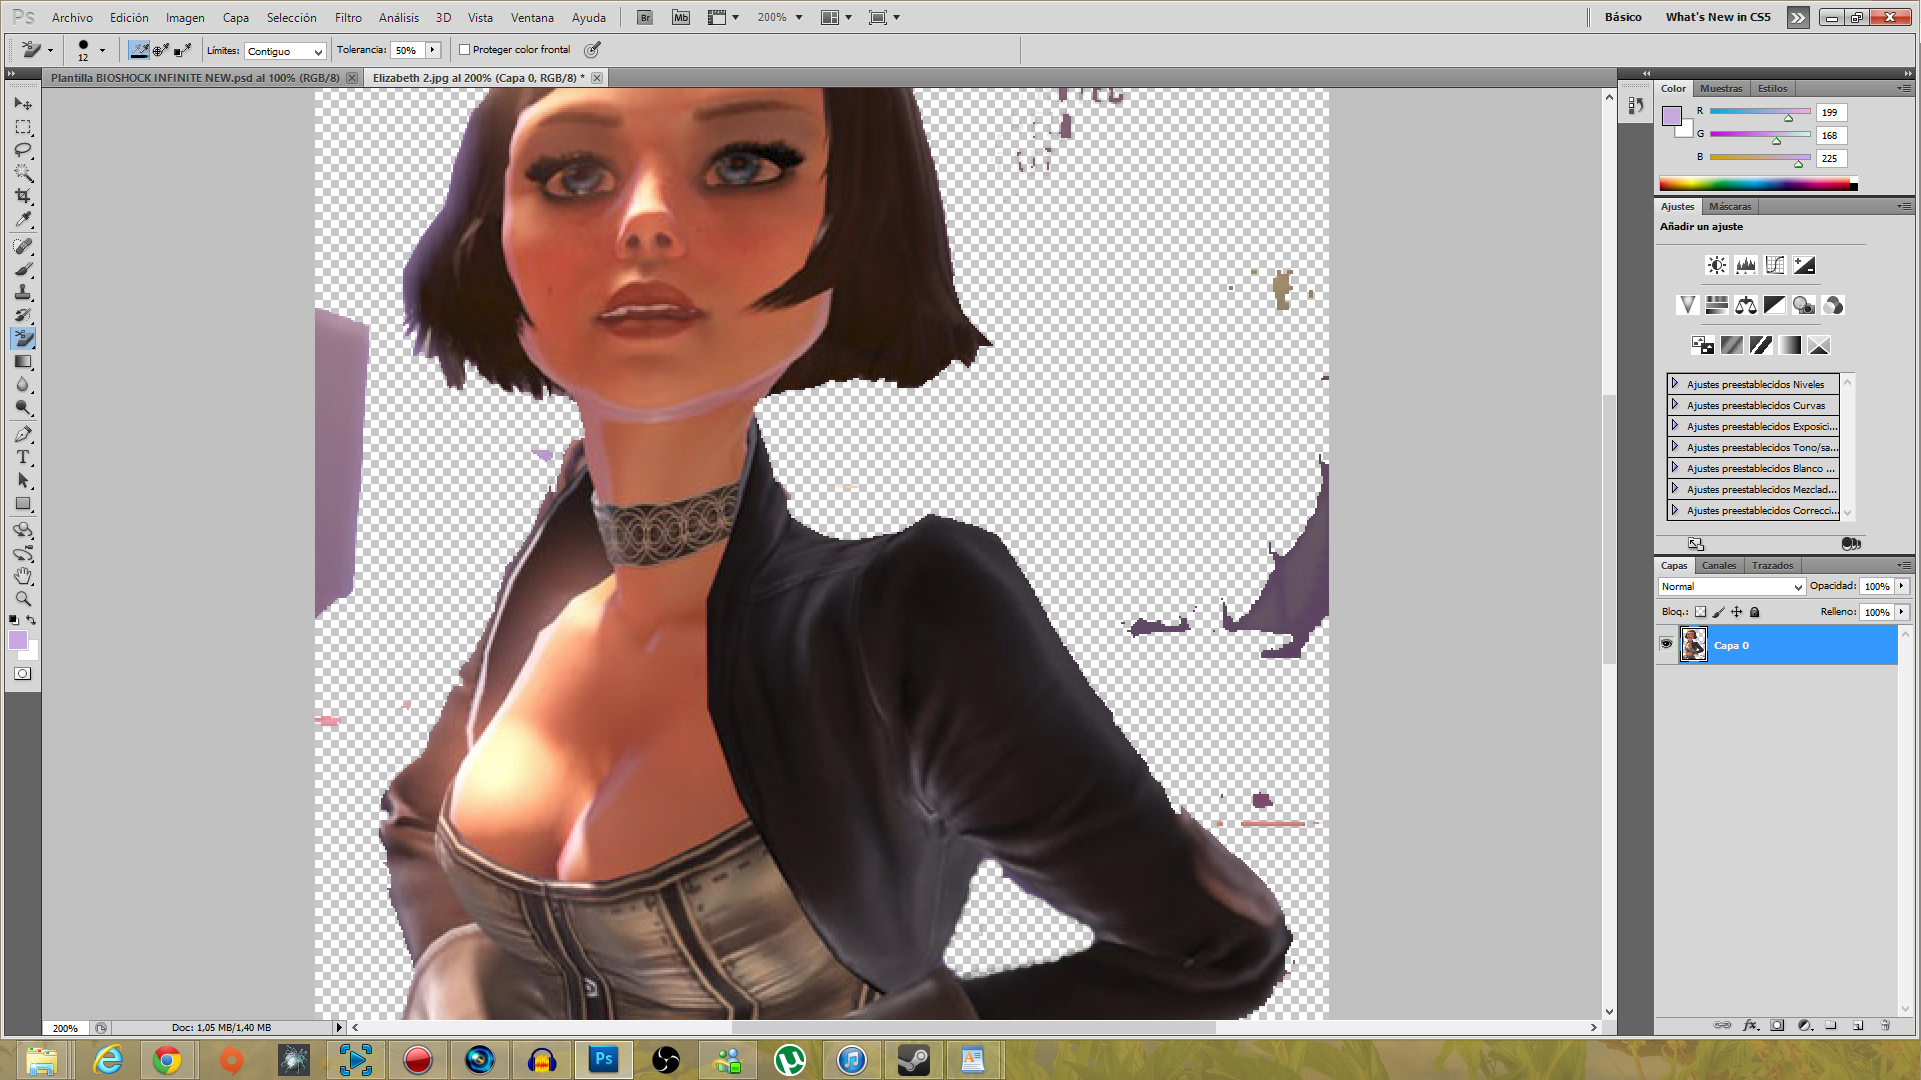Select the Quick Selection tool
The width and height of the screenshot is (1921, 1080).
click(x=23, y=173)
